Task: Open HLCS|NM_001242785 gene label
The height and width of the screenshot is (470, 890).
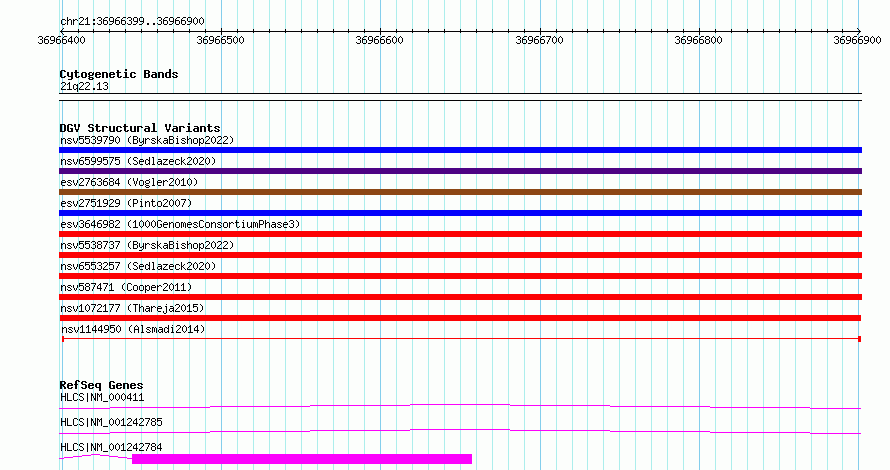Action: point(111,422)
